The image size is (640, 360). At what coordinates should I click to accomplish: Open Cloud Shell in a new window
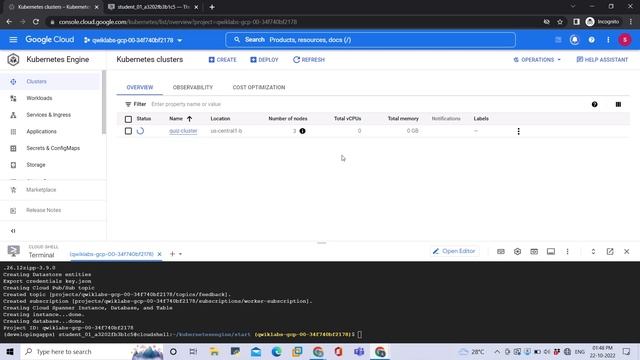(x=610, y=251)
